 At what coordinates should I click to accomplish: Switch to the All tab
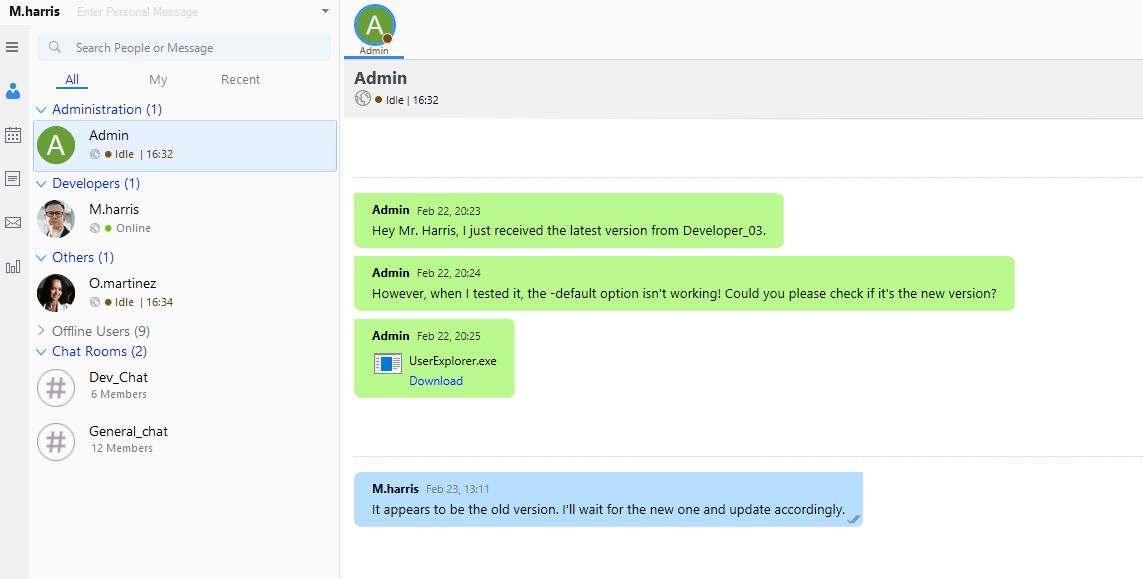(71, 79)
